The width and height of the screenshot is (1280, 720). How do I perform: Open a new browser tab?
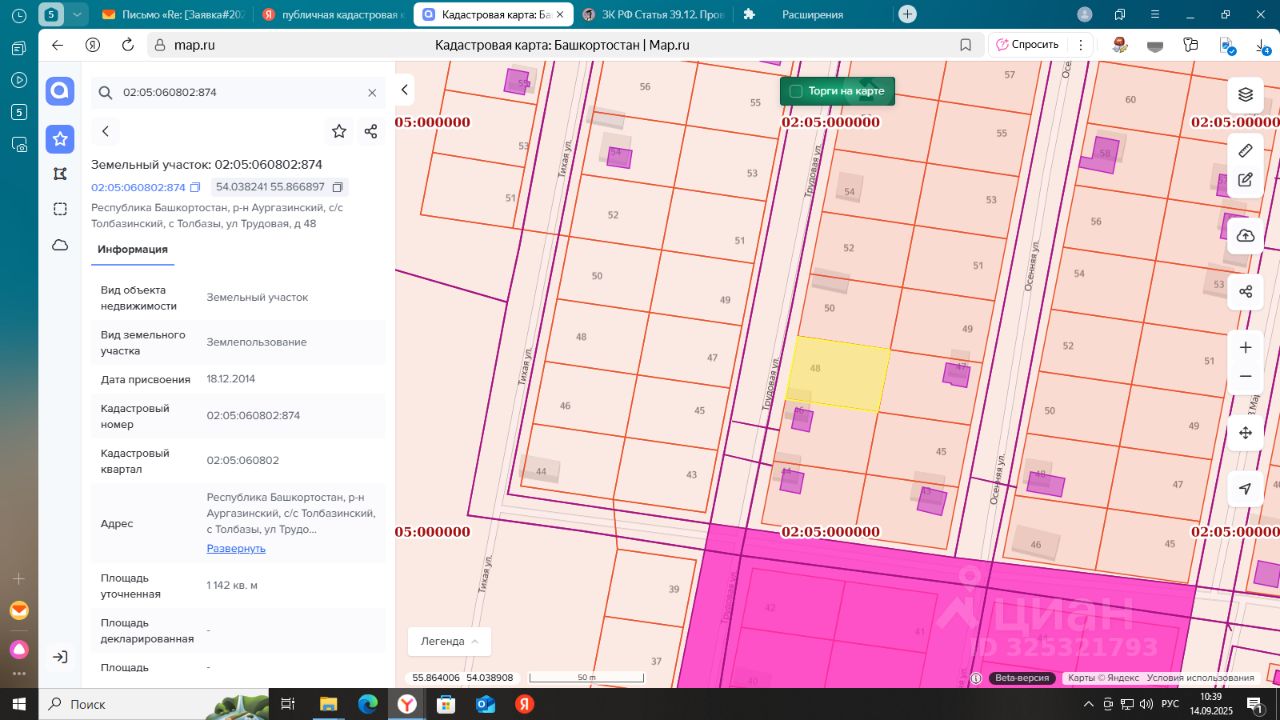[x=907, y=14]
